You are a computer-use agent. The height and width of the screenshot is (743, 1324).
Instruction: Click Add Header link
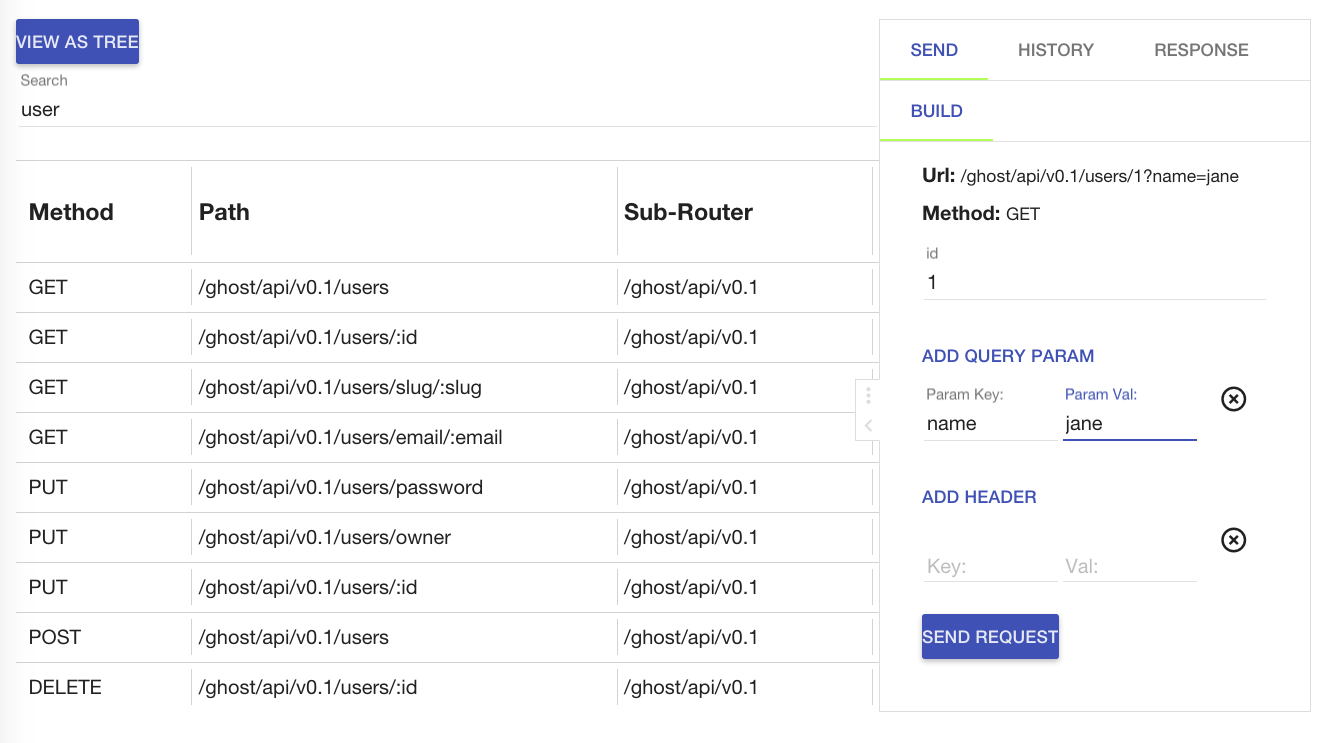[979, 497]
